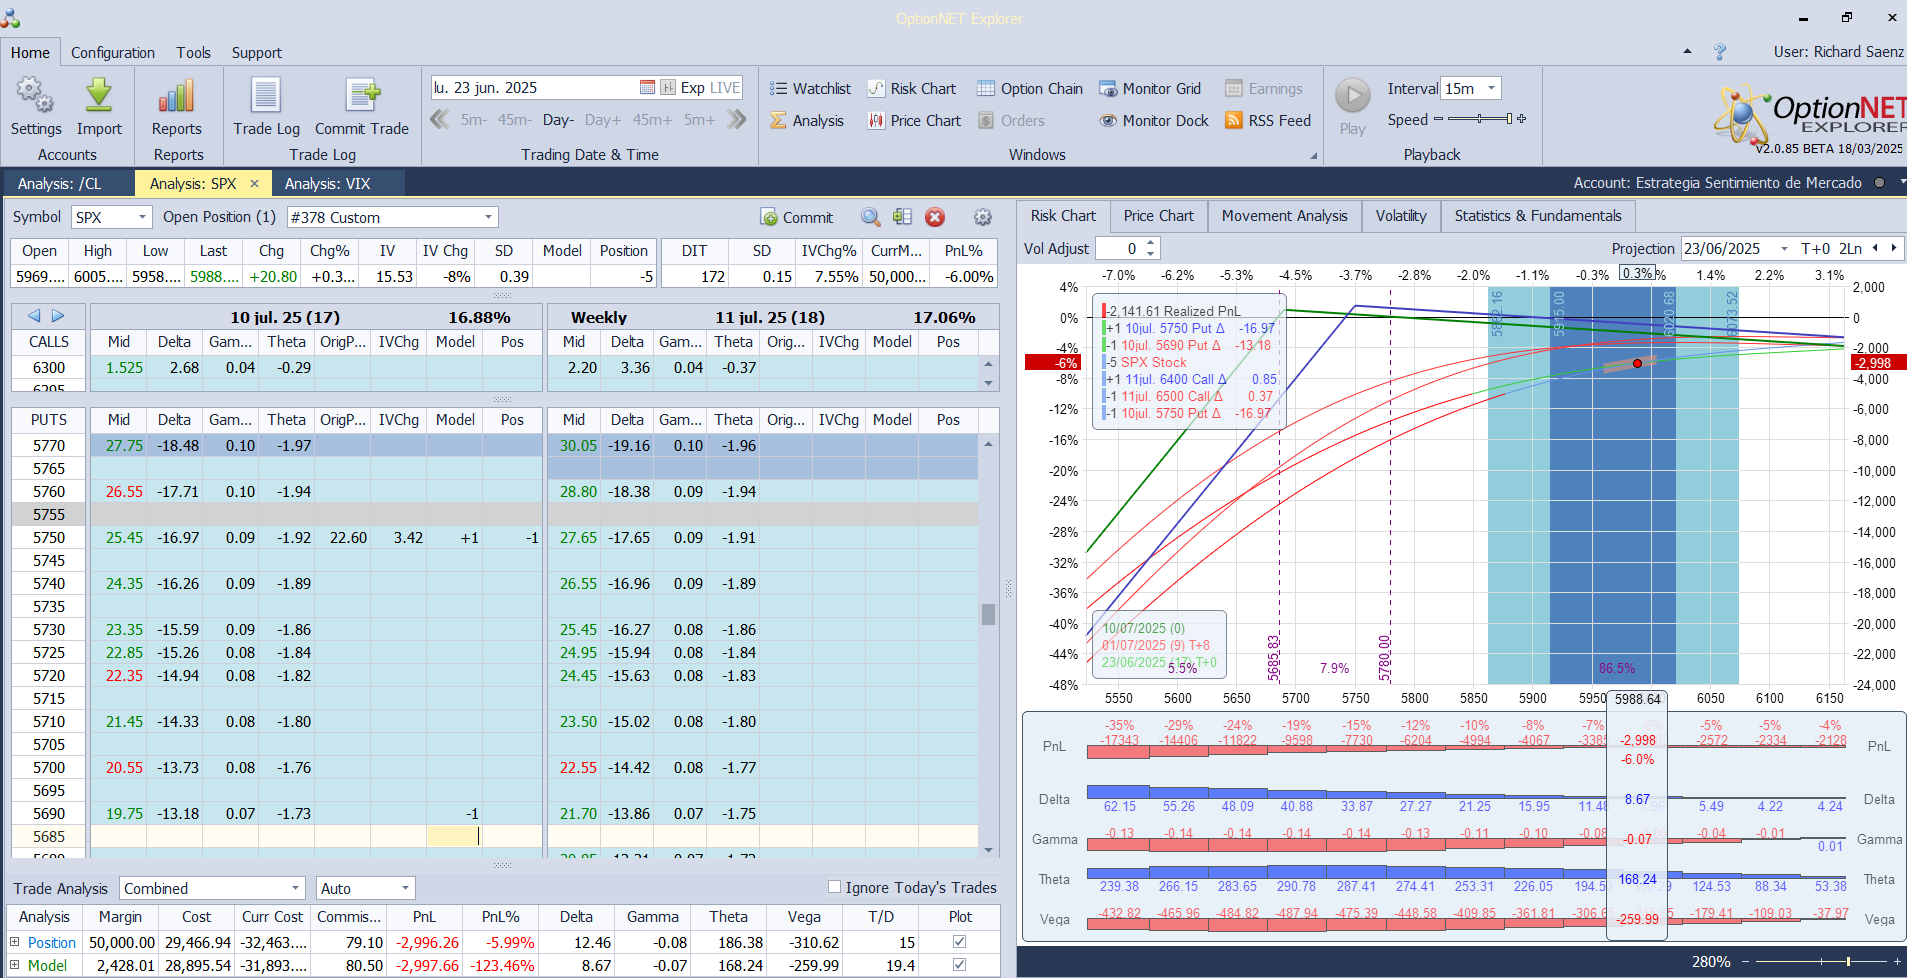Open the Watchlist window
1907x978 pixels.
810,88
